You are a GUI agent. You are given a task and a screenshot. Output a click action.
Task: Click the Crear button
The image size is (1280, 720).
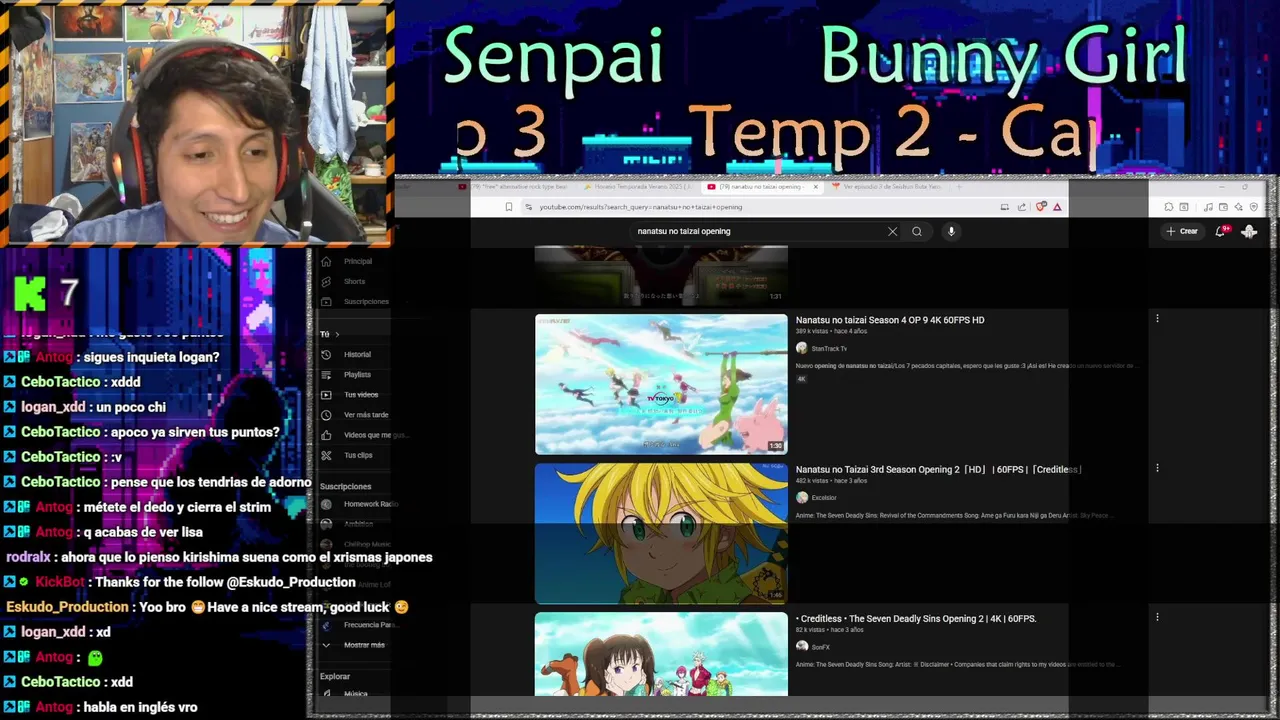pos(1182,231)
